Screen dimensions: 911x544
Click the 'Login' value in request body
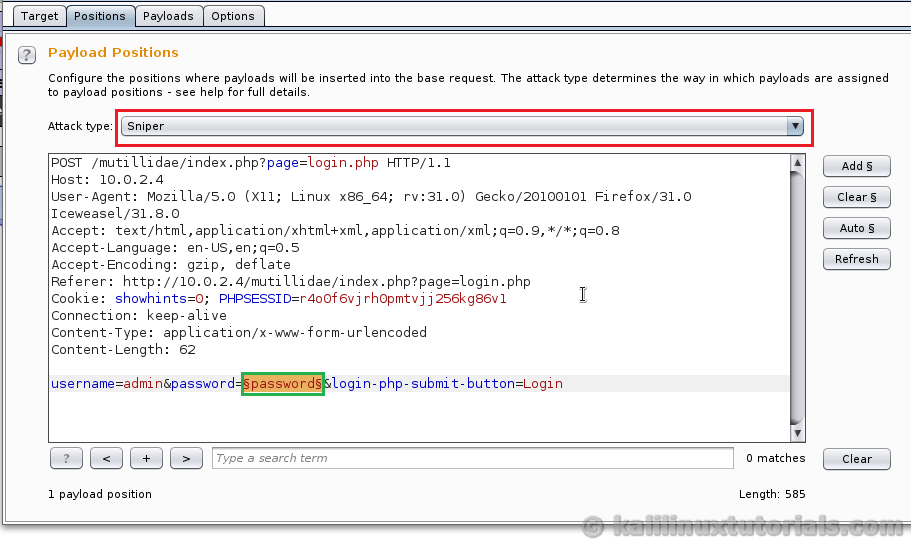543,384
